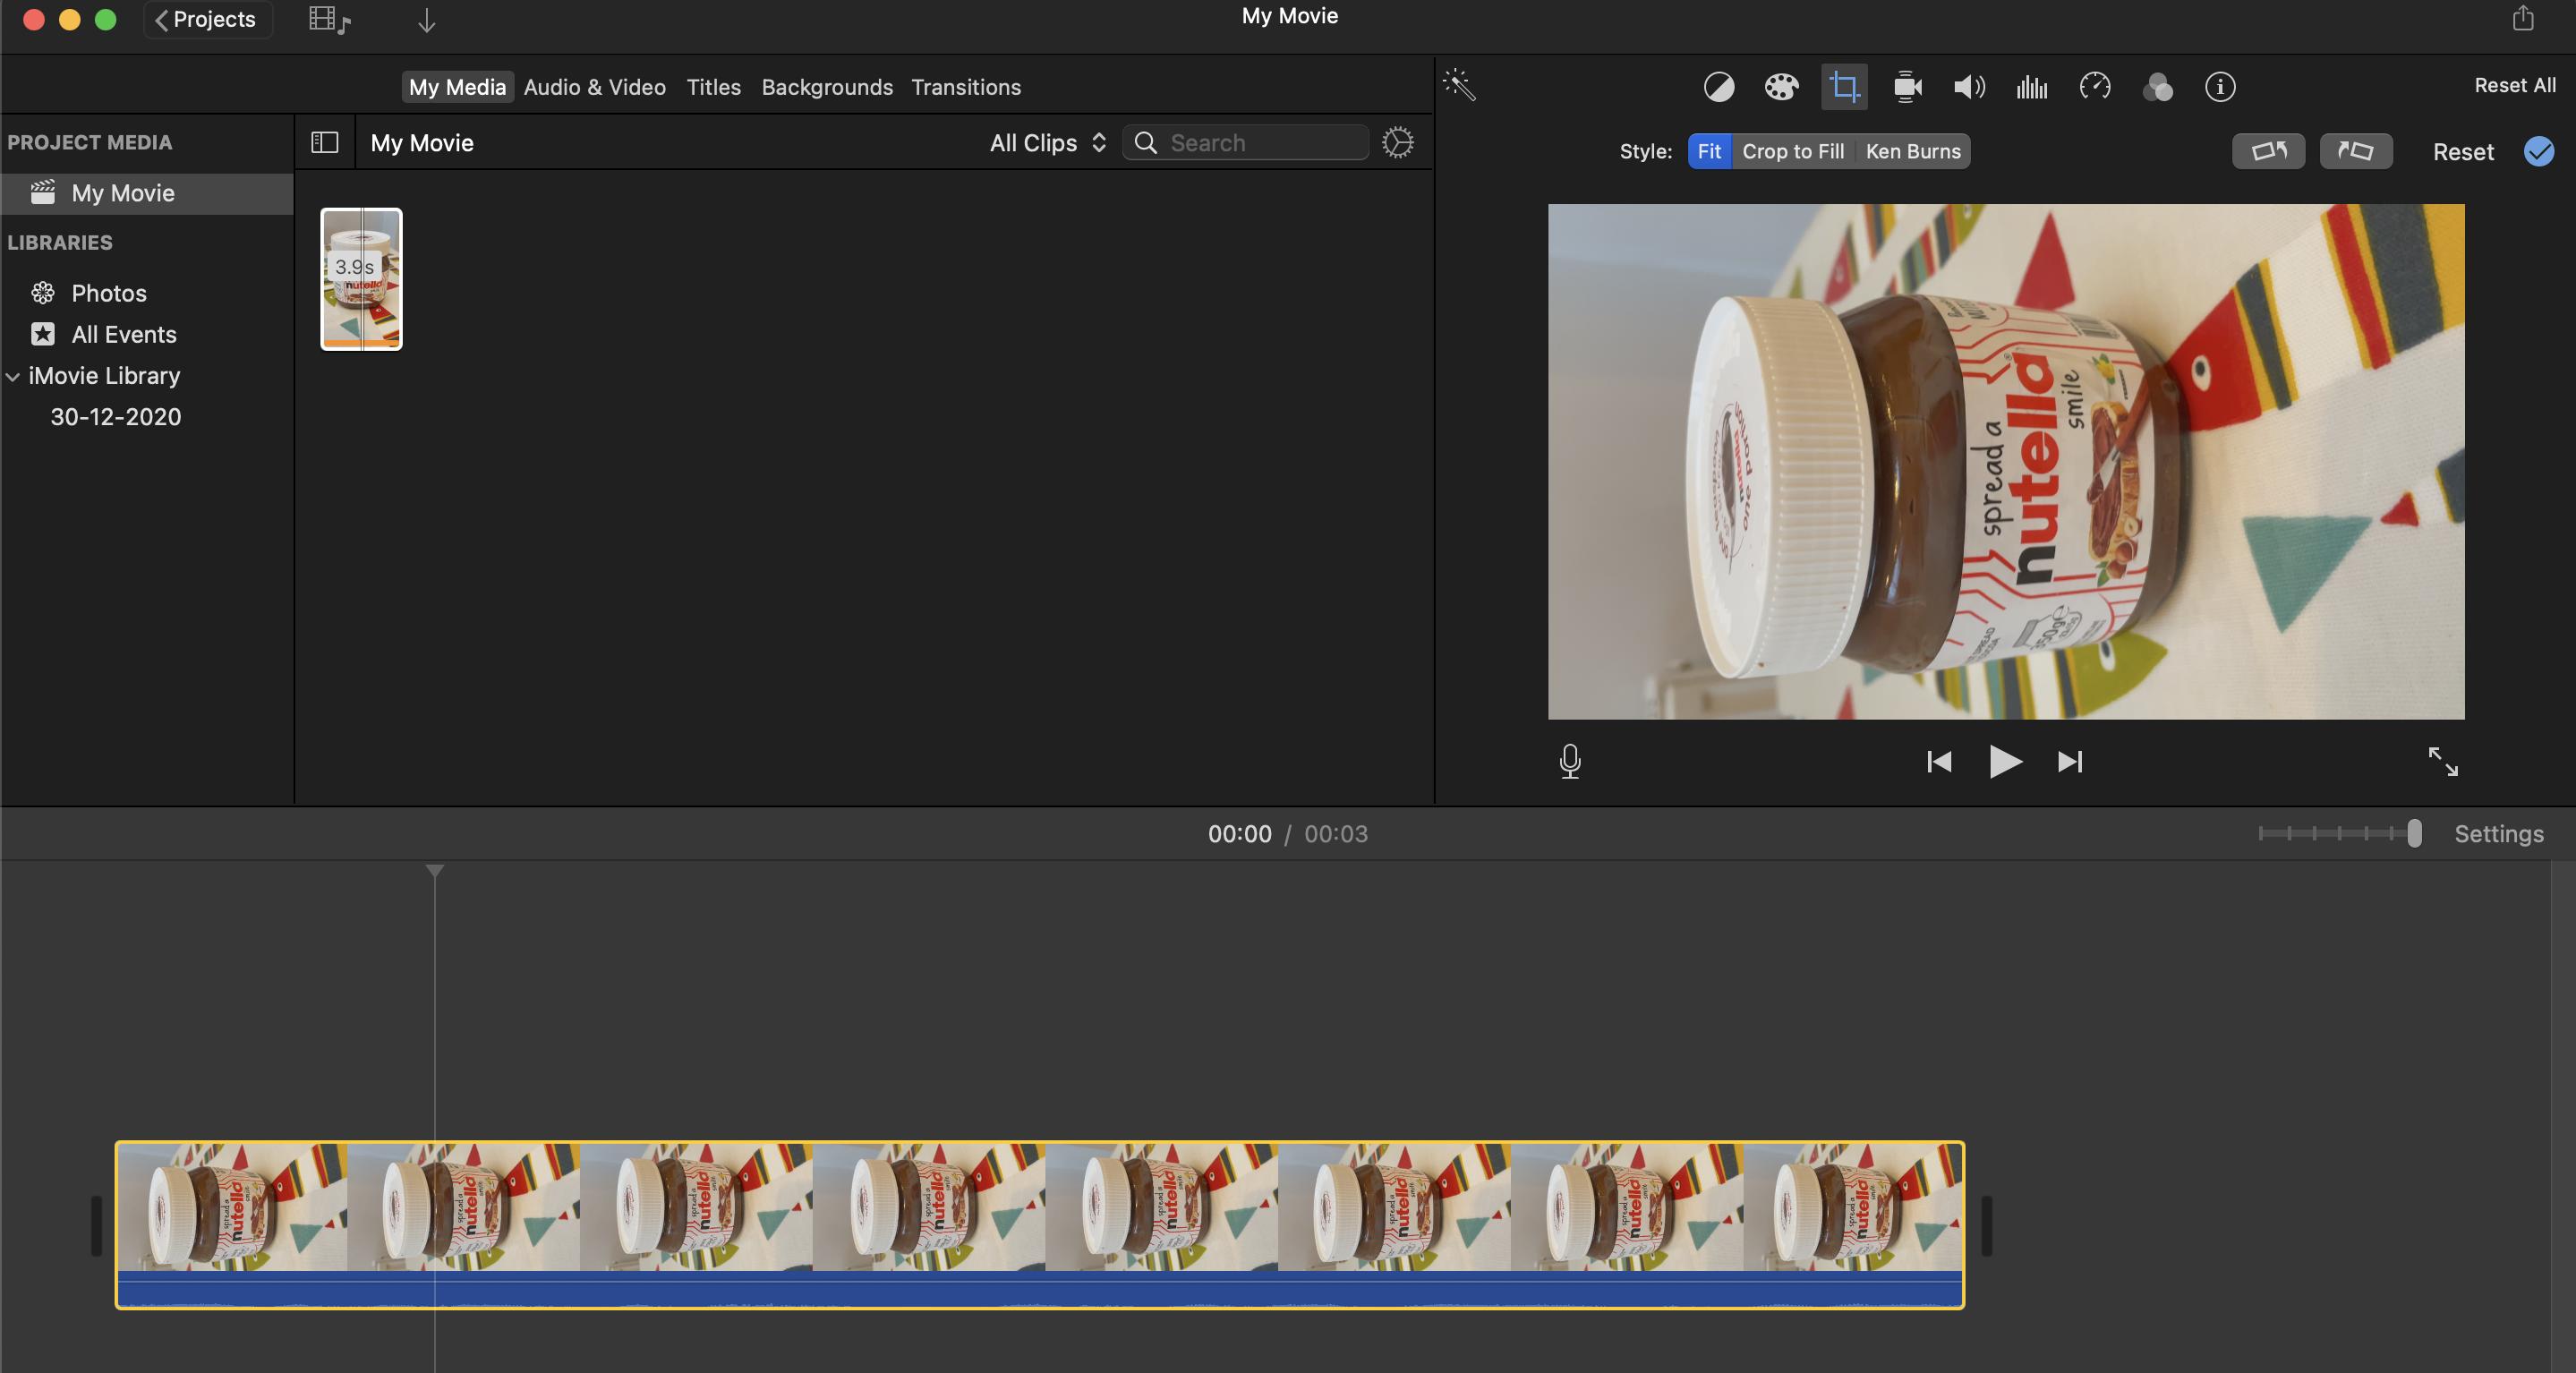
Task: Switch to the Audio & Video tab
Action: (x=595, y=87)
